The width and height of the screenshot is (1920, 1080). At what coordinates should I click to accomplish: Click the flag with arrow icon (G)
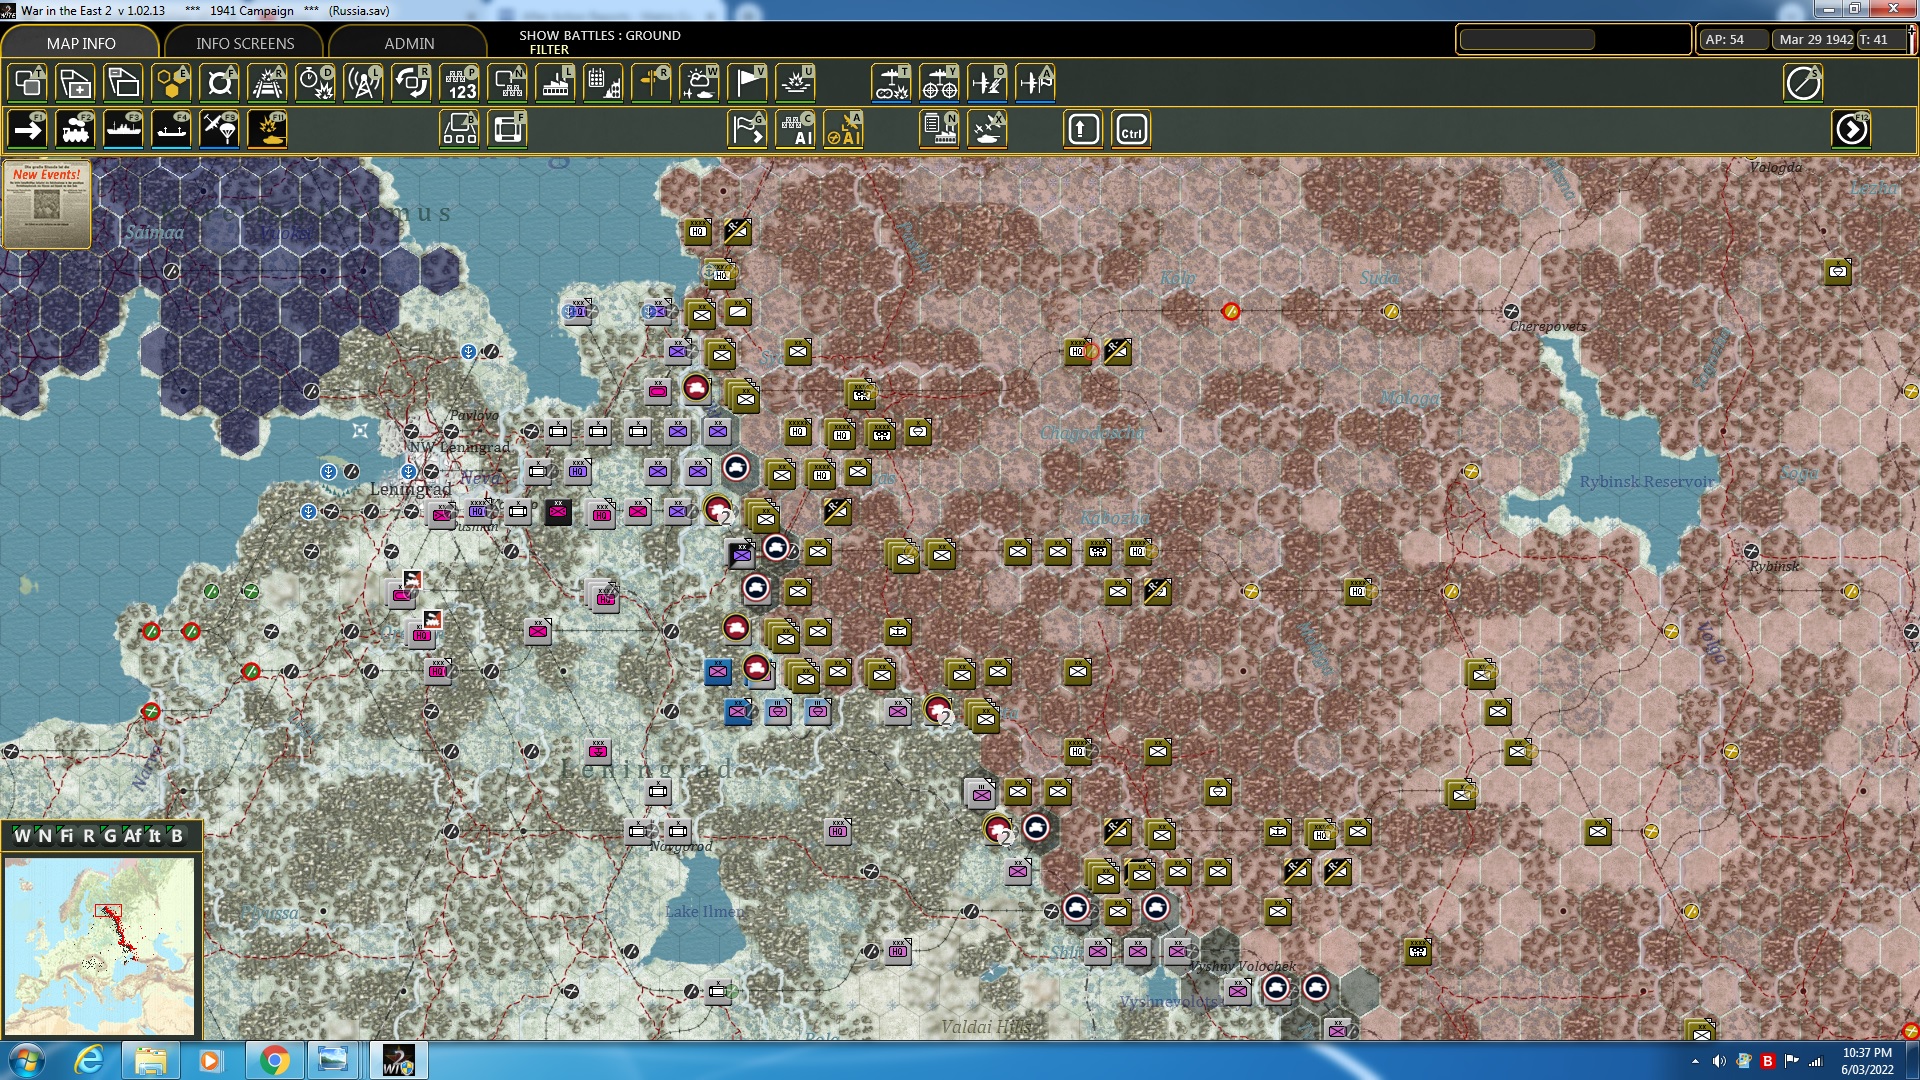click(x=747, y=130)
